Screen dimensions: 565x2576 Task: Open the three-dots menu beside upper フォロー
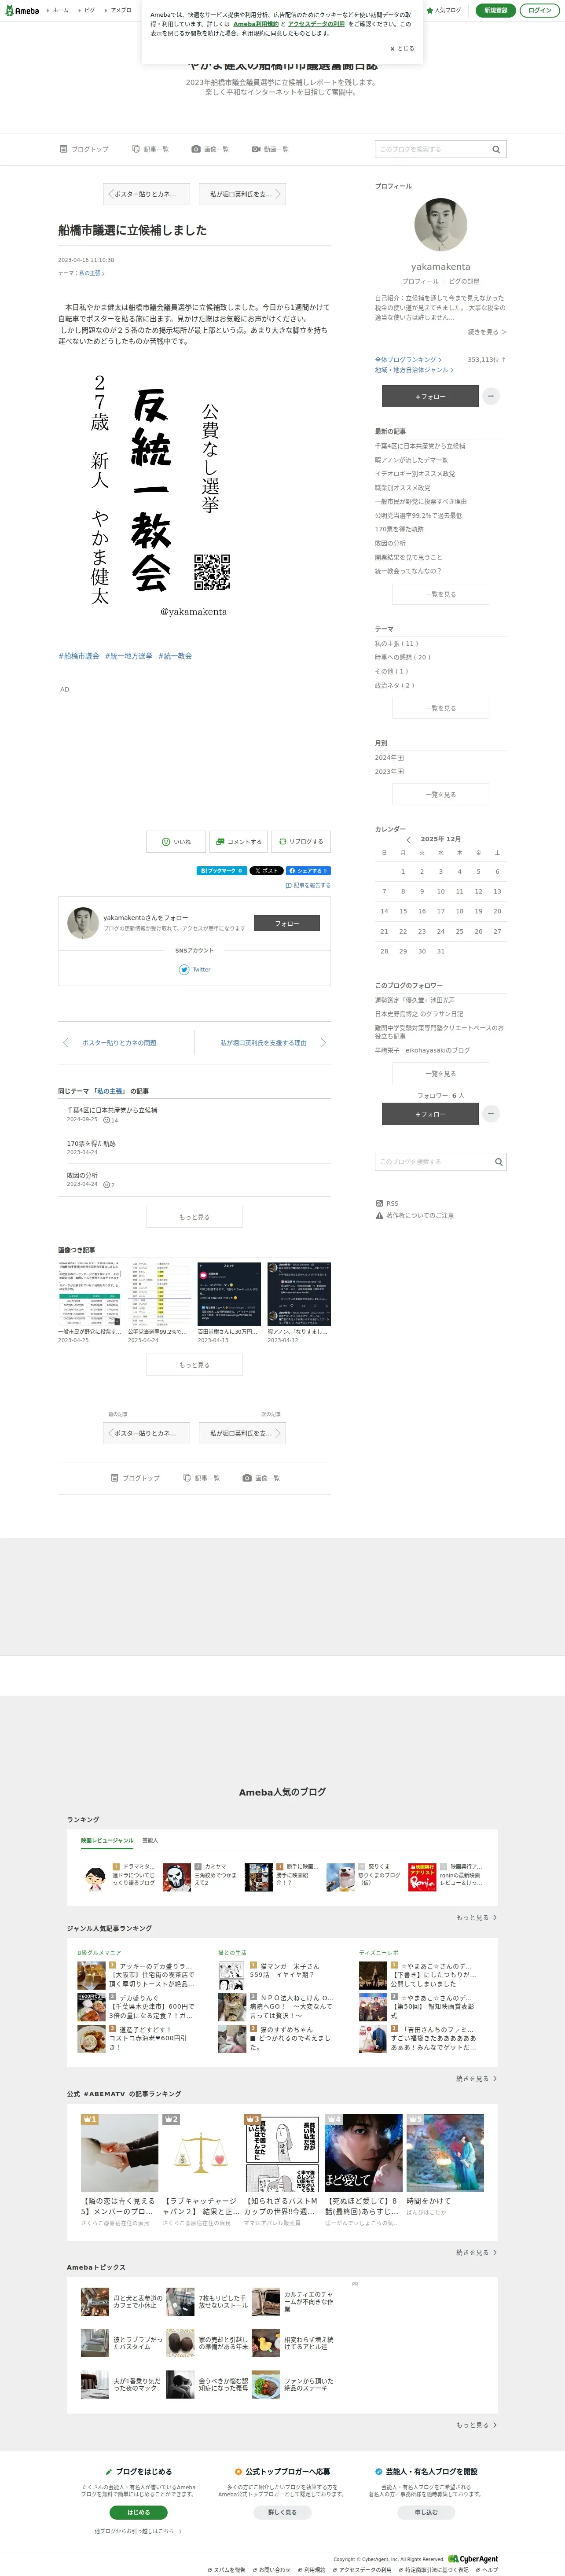[491, 397]
